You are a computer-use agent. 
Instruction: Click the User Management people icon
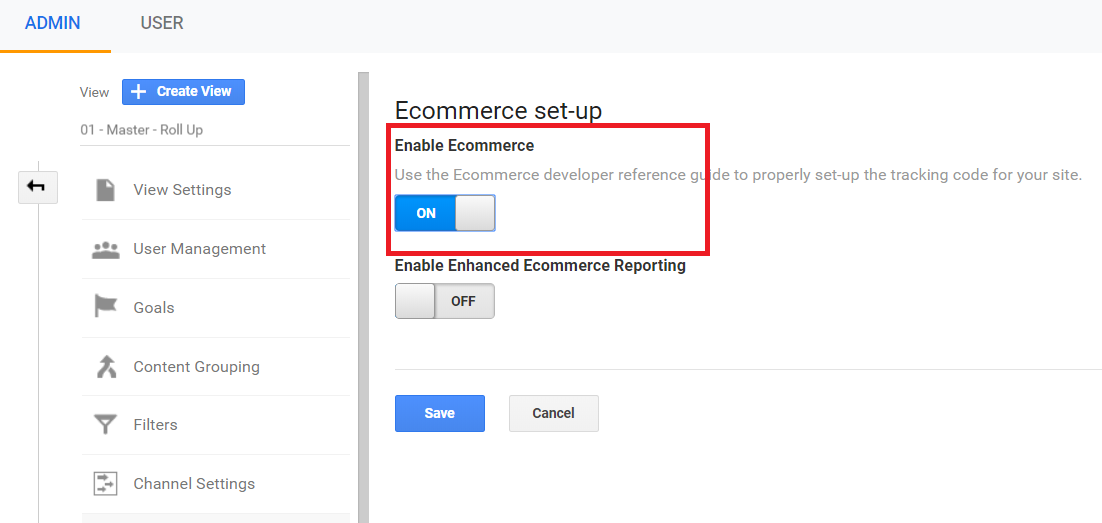tap(106, 250)
